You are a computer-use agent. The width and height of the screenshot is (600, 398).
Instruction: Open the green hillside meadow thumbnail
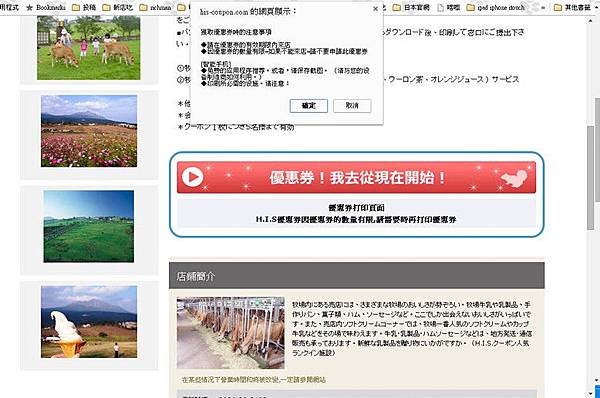[x=89, y=226]
